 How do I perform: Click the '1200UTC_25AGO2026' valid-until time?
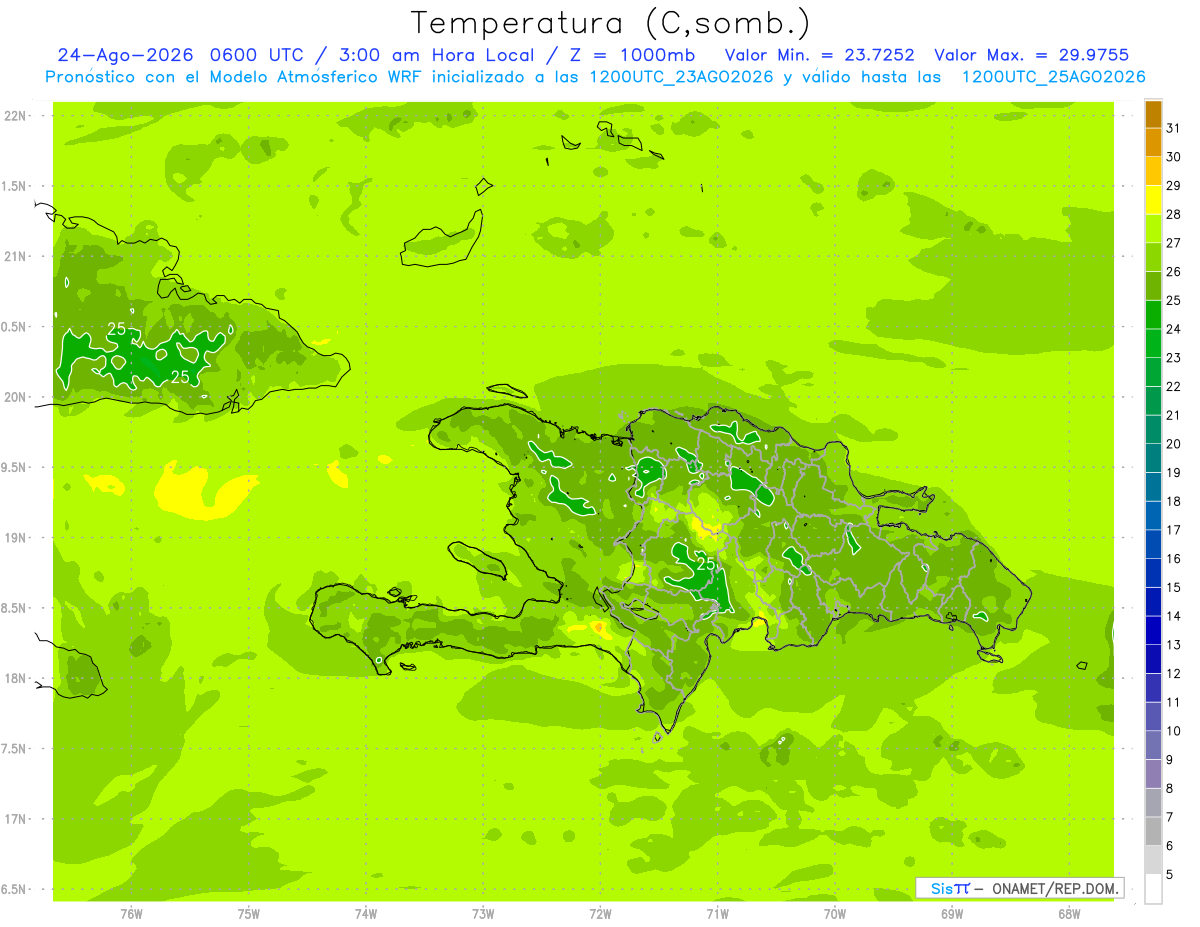tap(1053, 77)
